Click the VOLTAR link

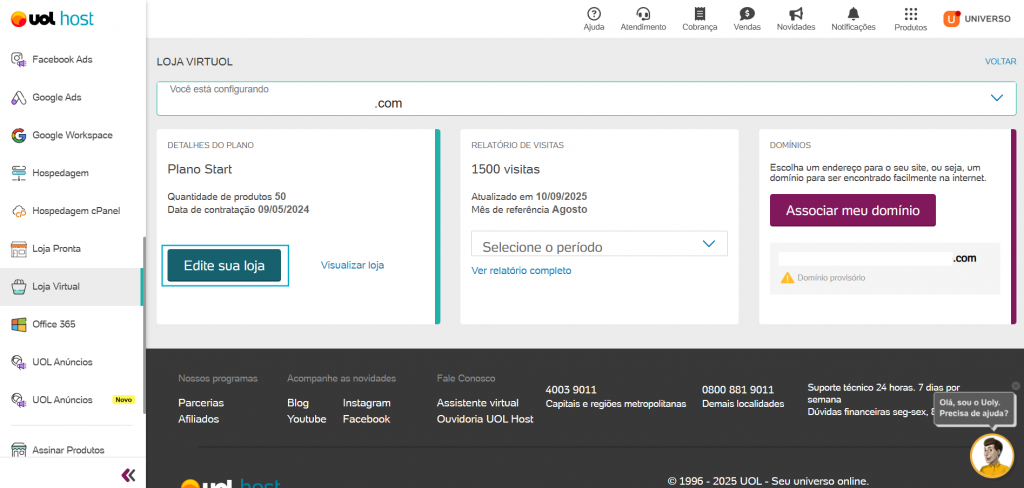tap(1000, 62)
